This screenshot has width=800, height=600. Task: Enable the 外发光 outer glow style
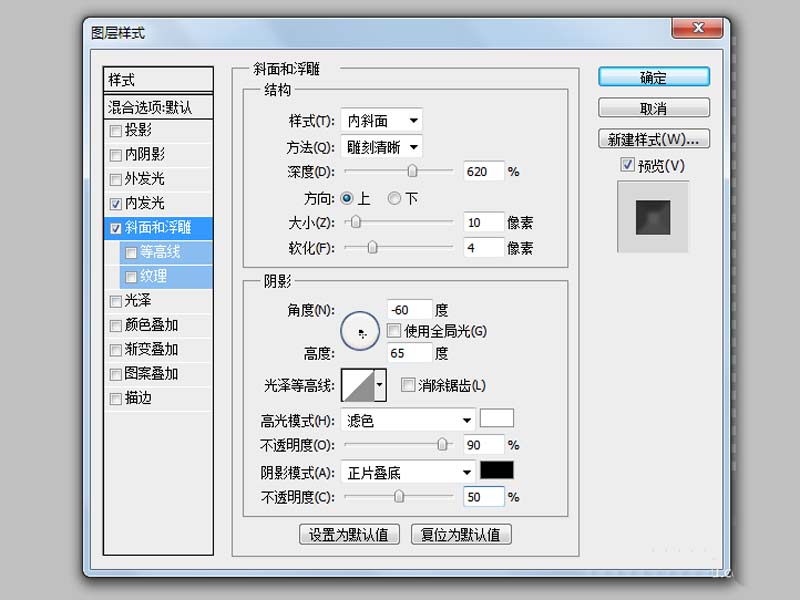117,179
